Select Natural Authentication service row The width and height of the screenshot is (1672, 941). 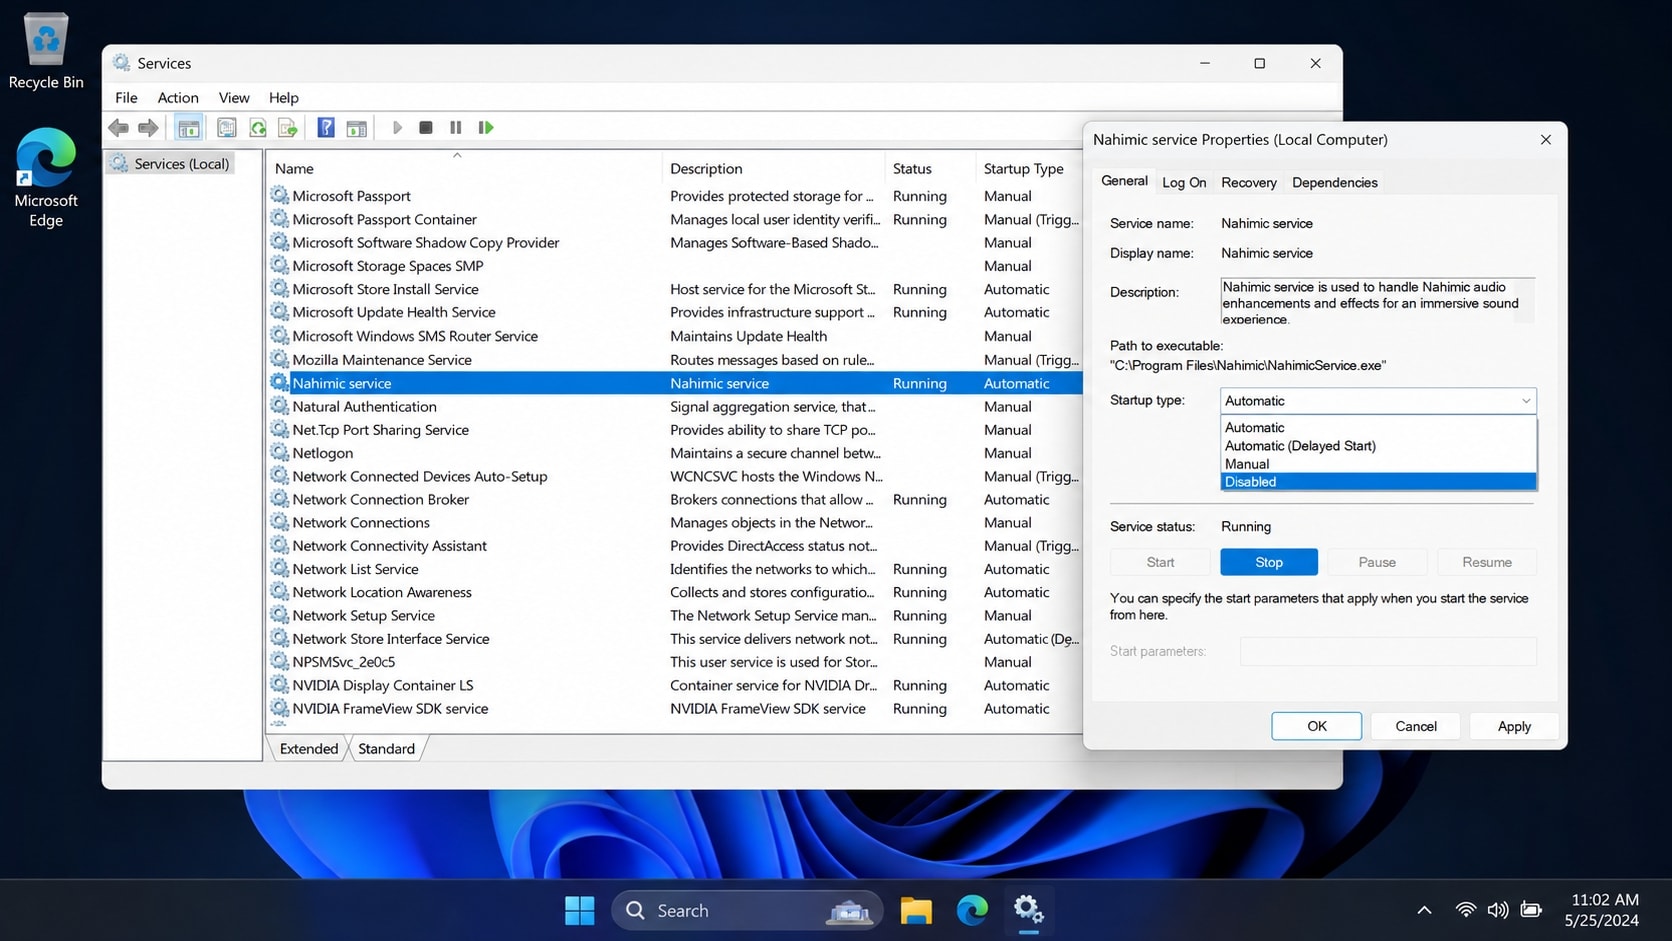click(675, 407)
